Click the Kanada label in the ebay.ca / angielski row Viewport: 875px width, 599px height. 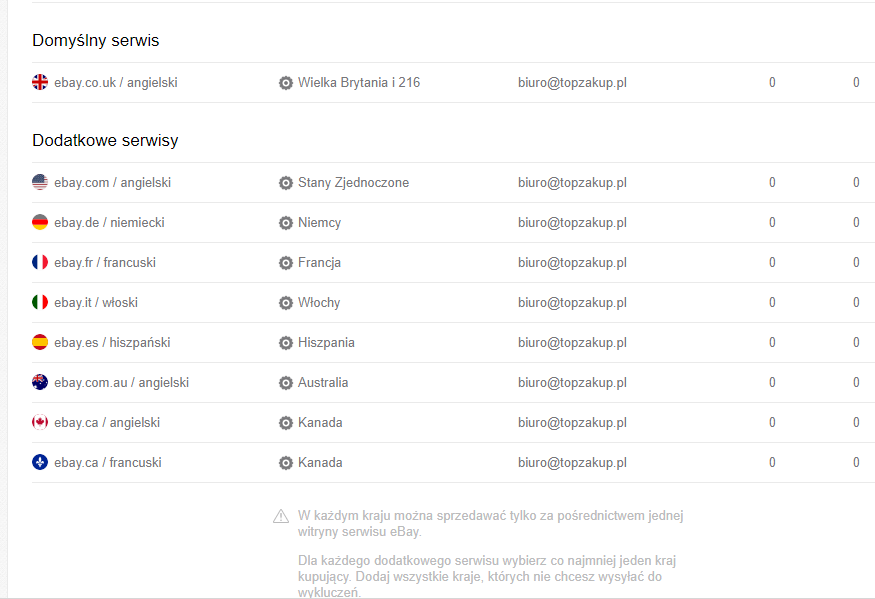pos(320,423)
